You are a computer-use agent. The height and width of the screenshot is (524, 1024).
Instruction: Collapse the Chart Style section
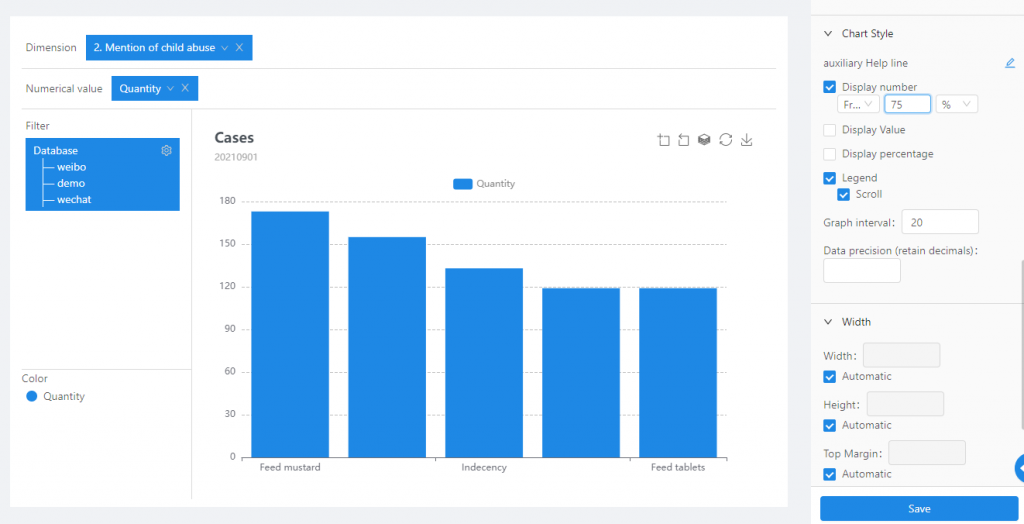click(x=827, y=34)
